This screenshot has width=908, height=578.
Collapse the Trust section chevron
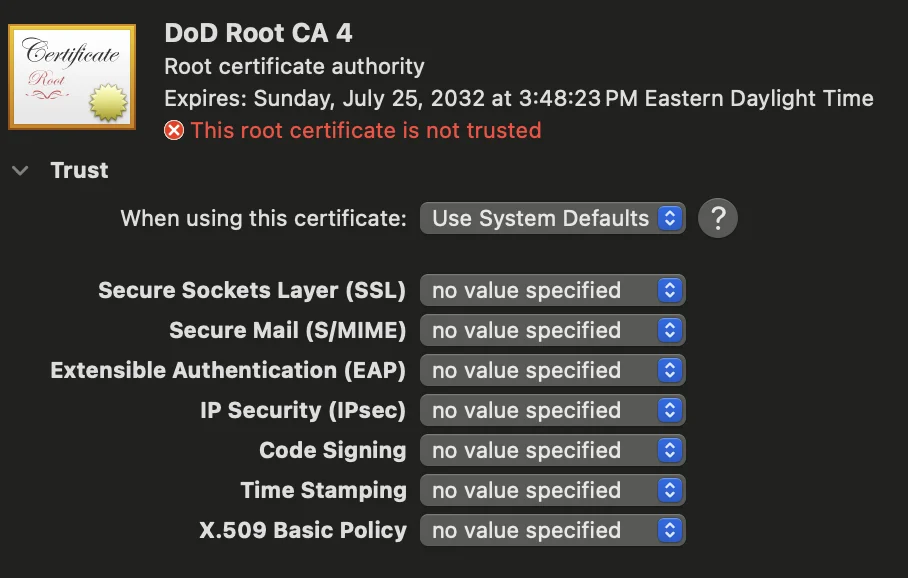(20, 170)
